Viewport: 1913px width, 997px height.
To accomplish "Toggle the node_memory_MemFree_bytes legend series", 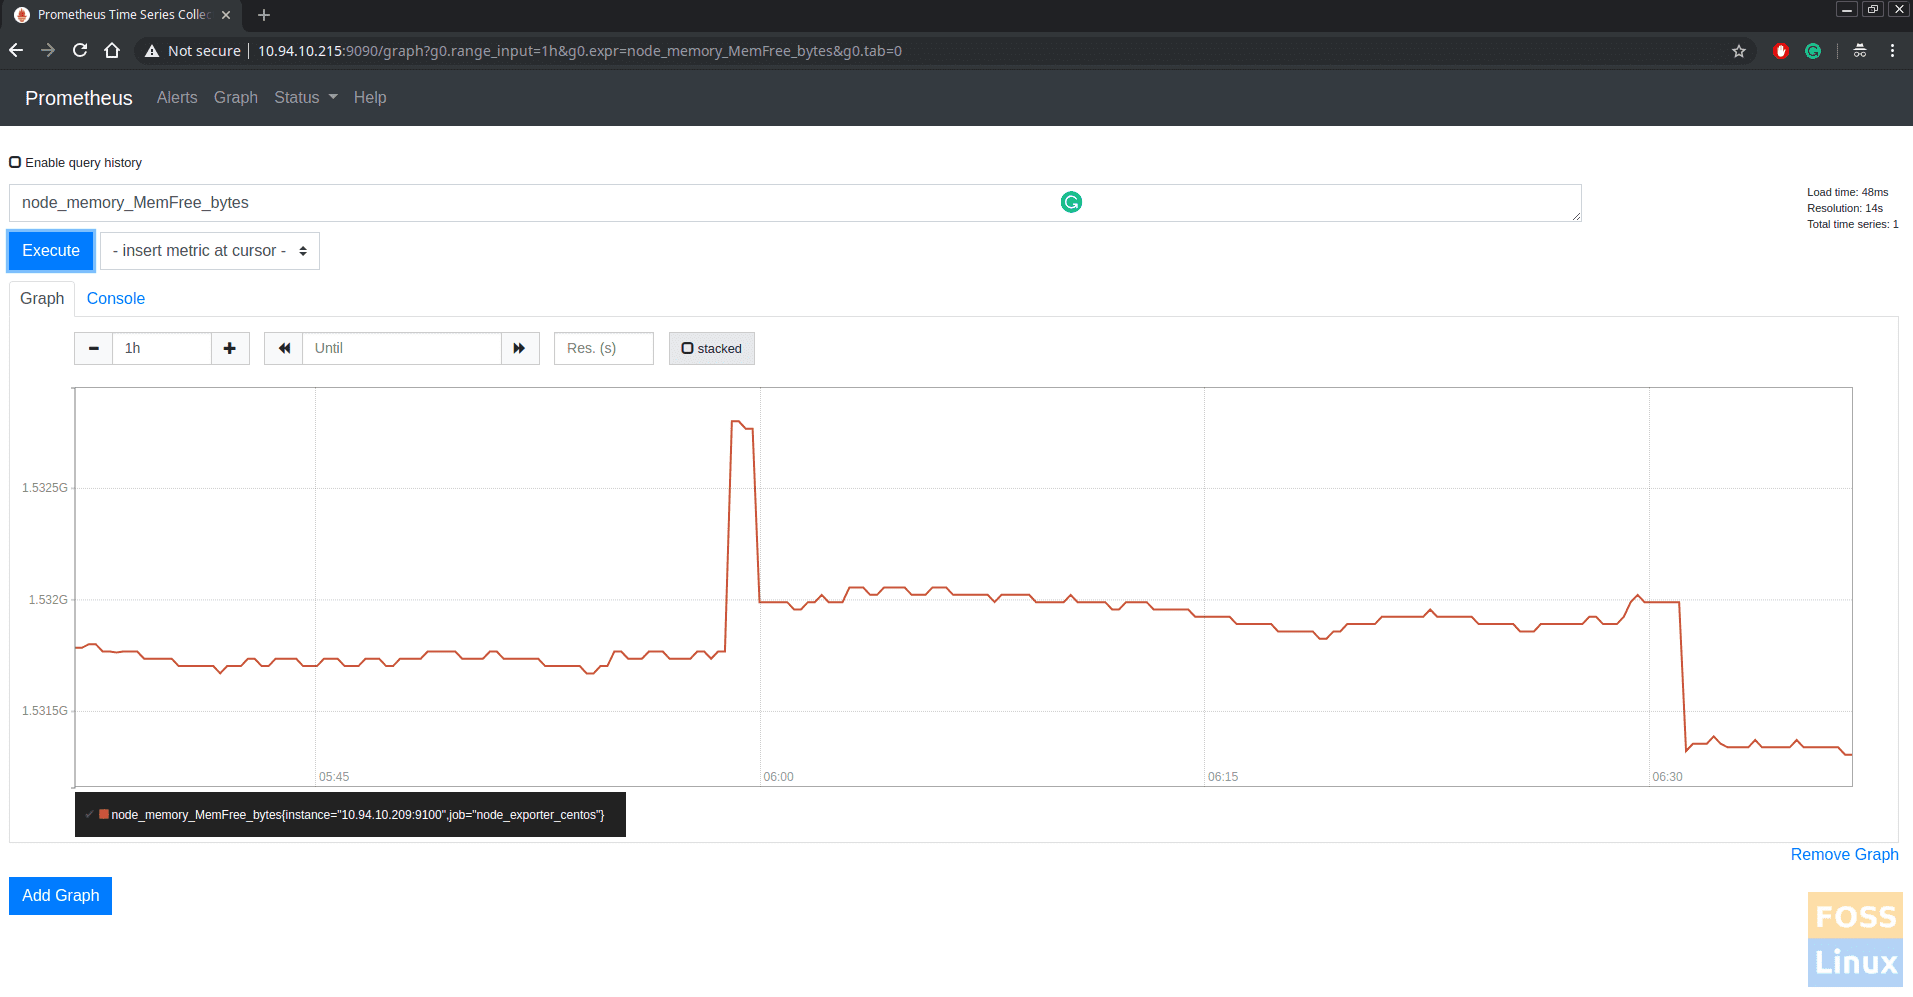I will [357, 815].
